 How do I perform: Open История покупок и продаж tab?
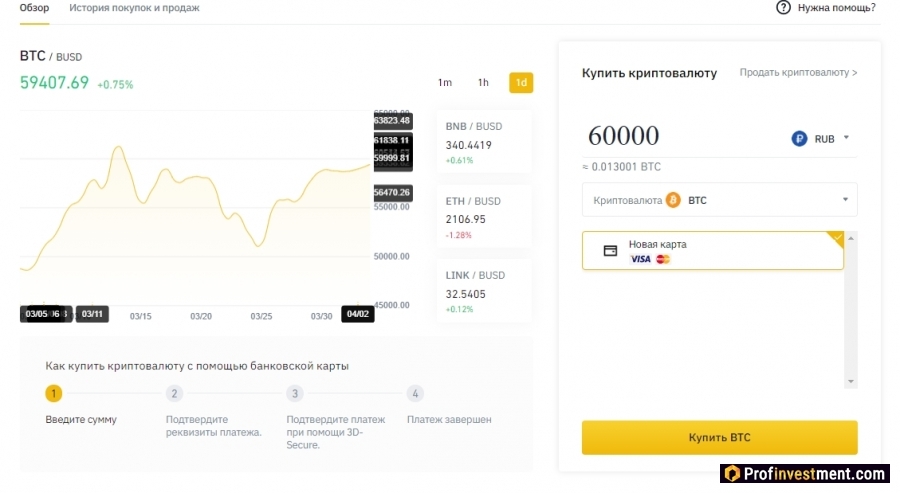click(x=134, y=8)
